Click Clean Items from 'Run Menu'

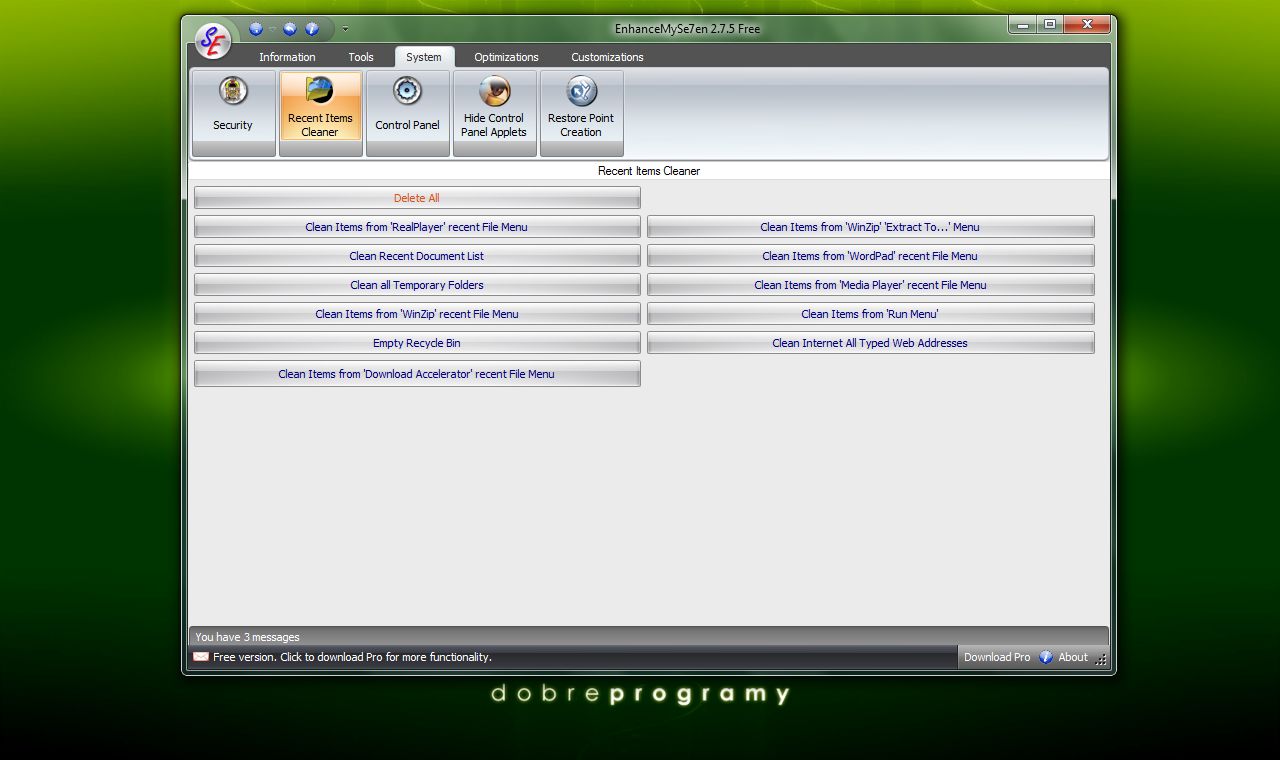870,314
